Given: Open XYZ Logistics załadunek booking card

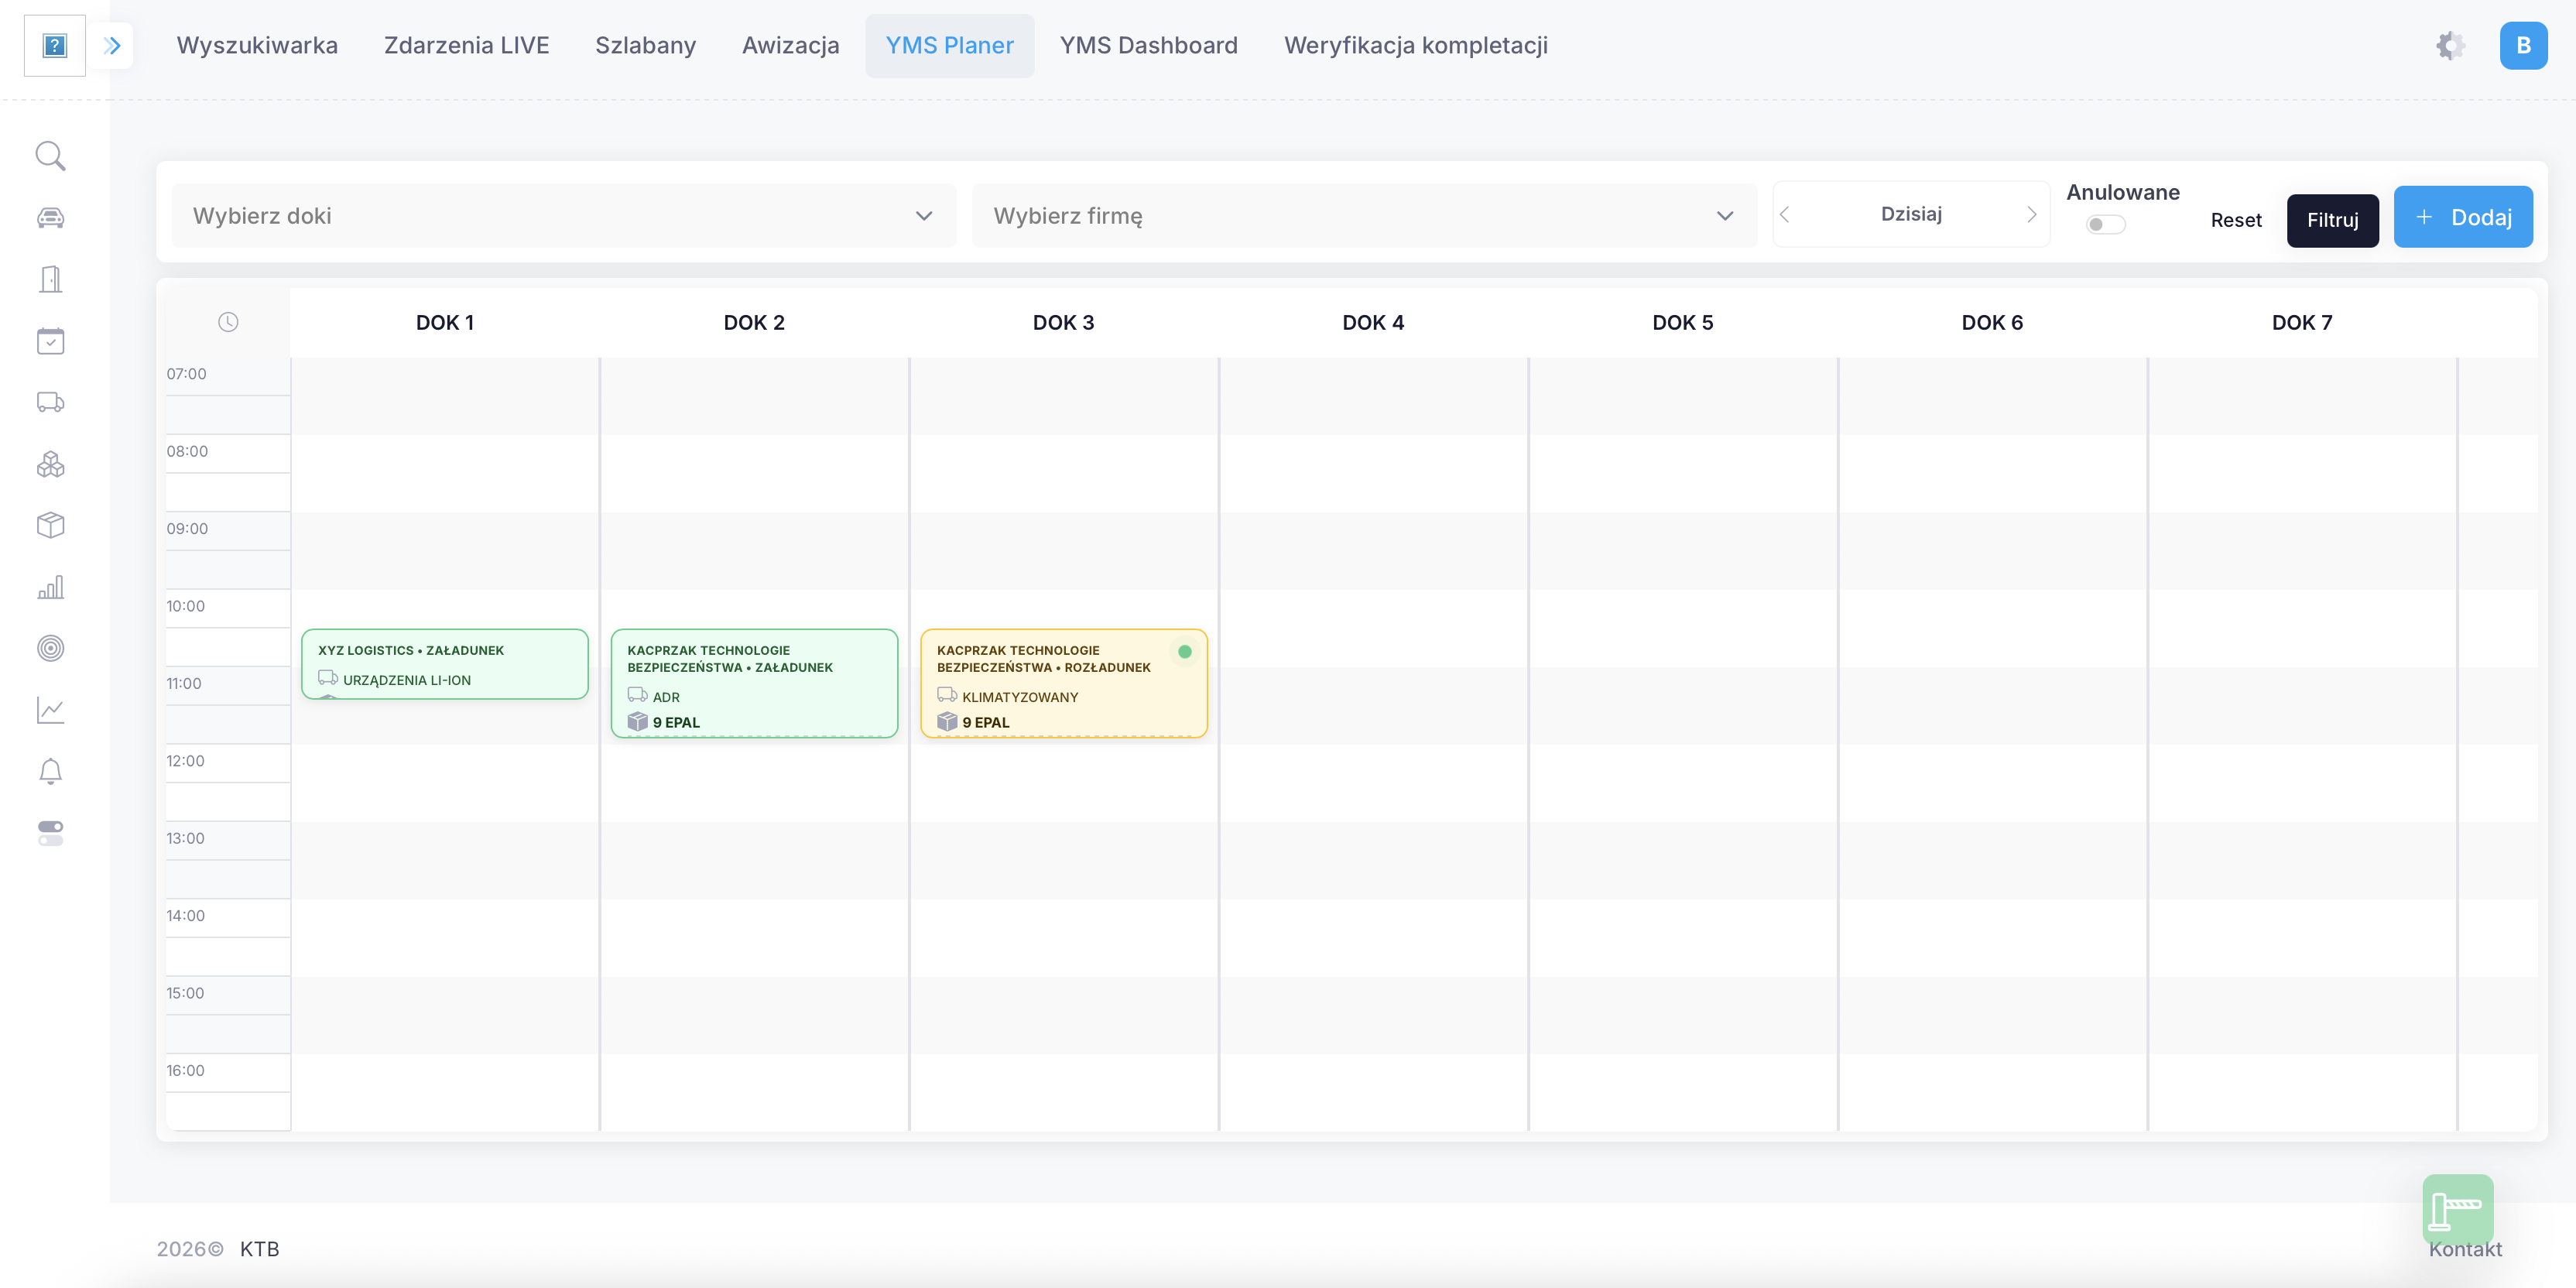Looking at the screenshot, I should coord(445,664).
